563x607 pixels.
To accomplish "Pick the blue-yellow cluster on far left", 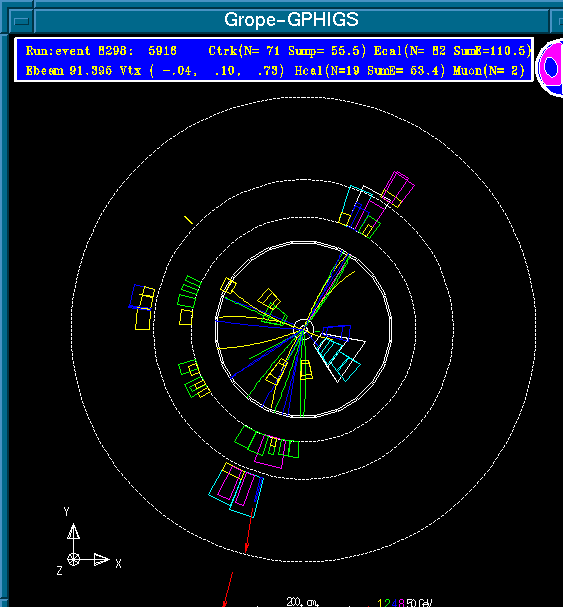I will point(142,307).
